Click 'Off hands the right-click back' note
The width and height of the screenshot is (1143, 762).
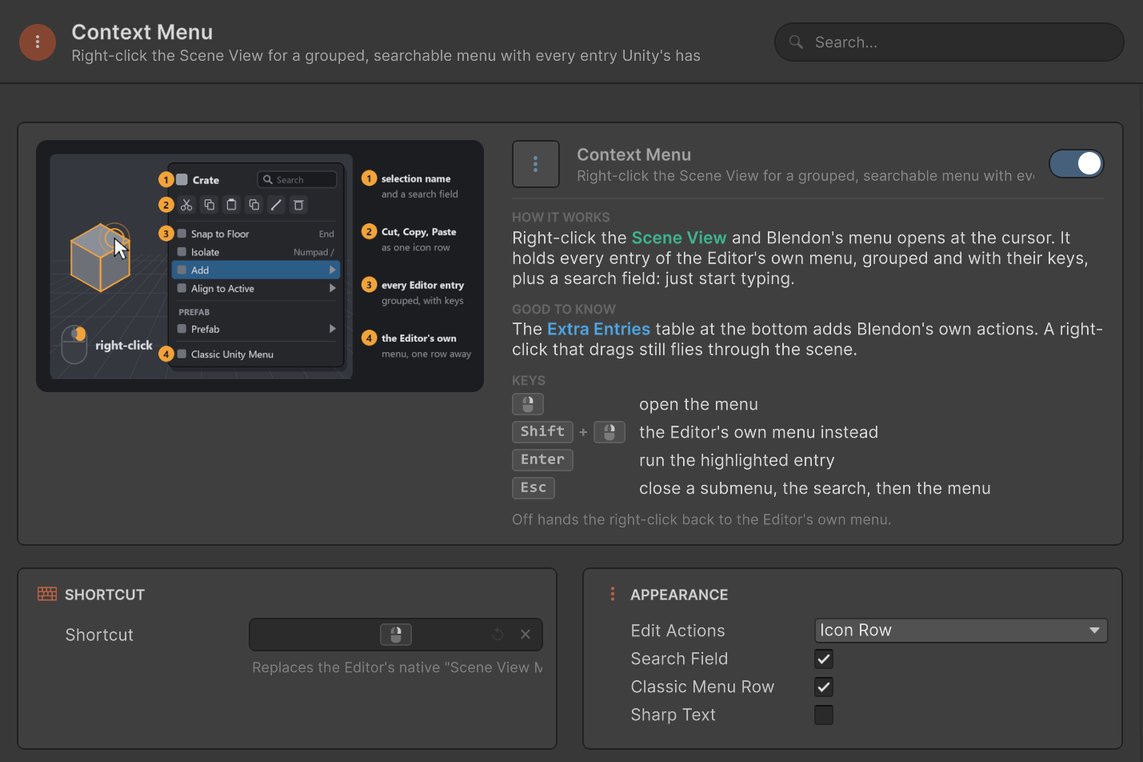[701, 519]
